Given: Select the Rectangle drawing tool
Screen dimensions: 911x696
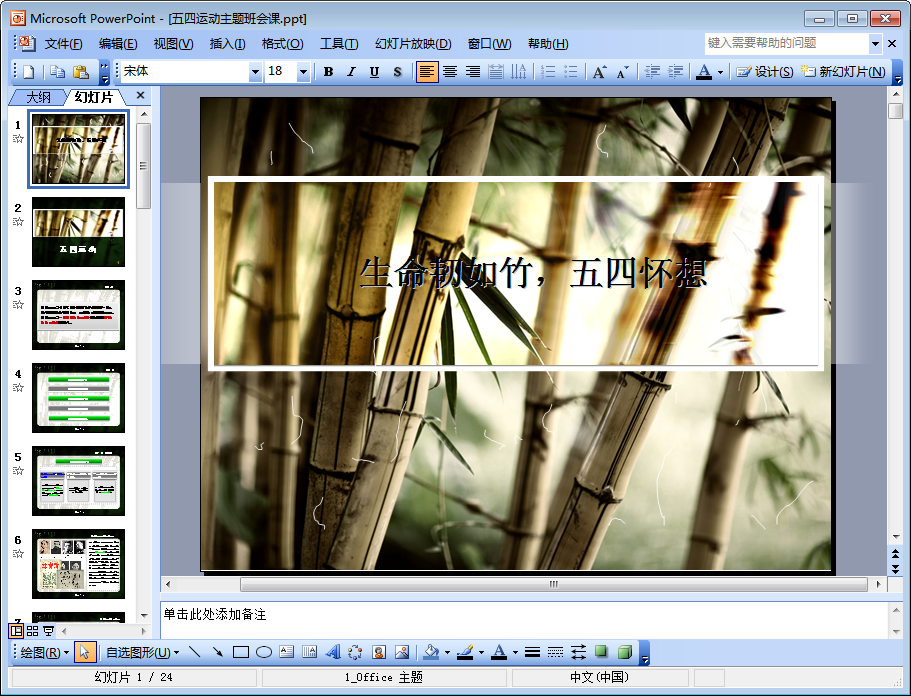Looking at the screenshot, I should pyautogui.click(x=241, y=652).
